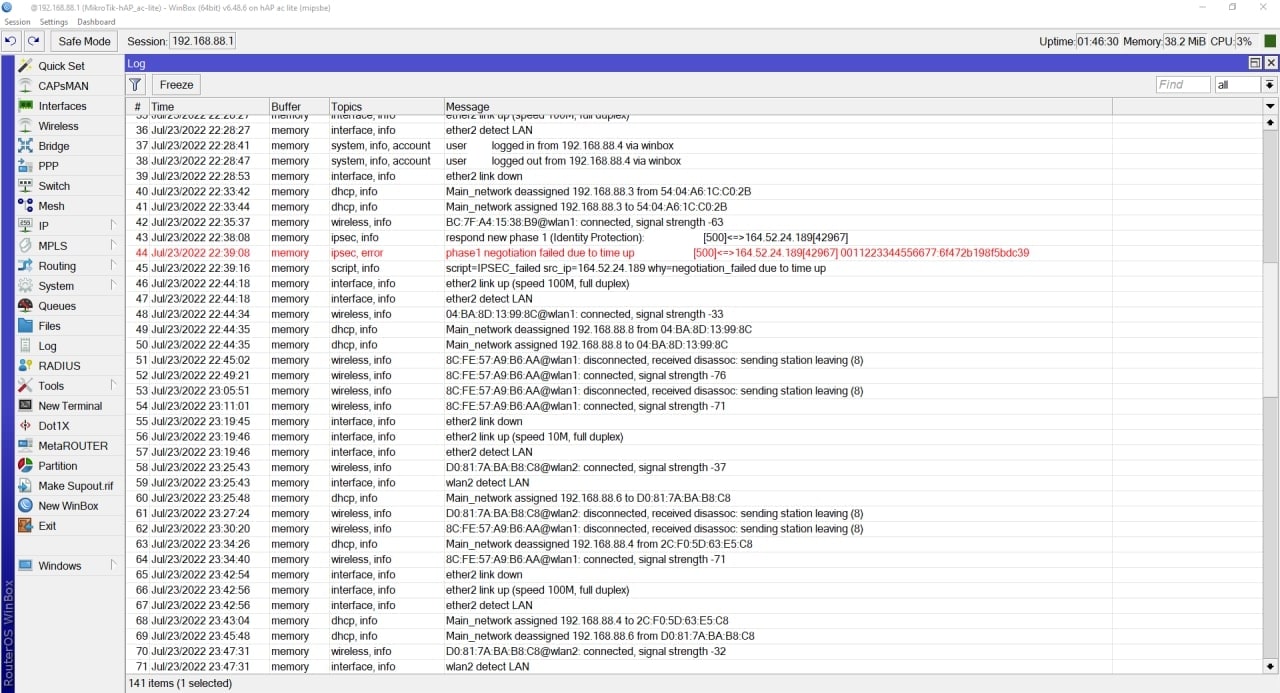The width and height of the screenshot is (1280, 693).
Task: Open the RADIUS menu
Action: pos(59,366)
